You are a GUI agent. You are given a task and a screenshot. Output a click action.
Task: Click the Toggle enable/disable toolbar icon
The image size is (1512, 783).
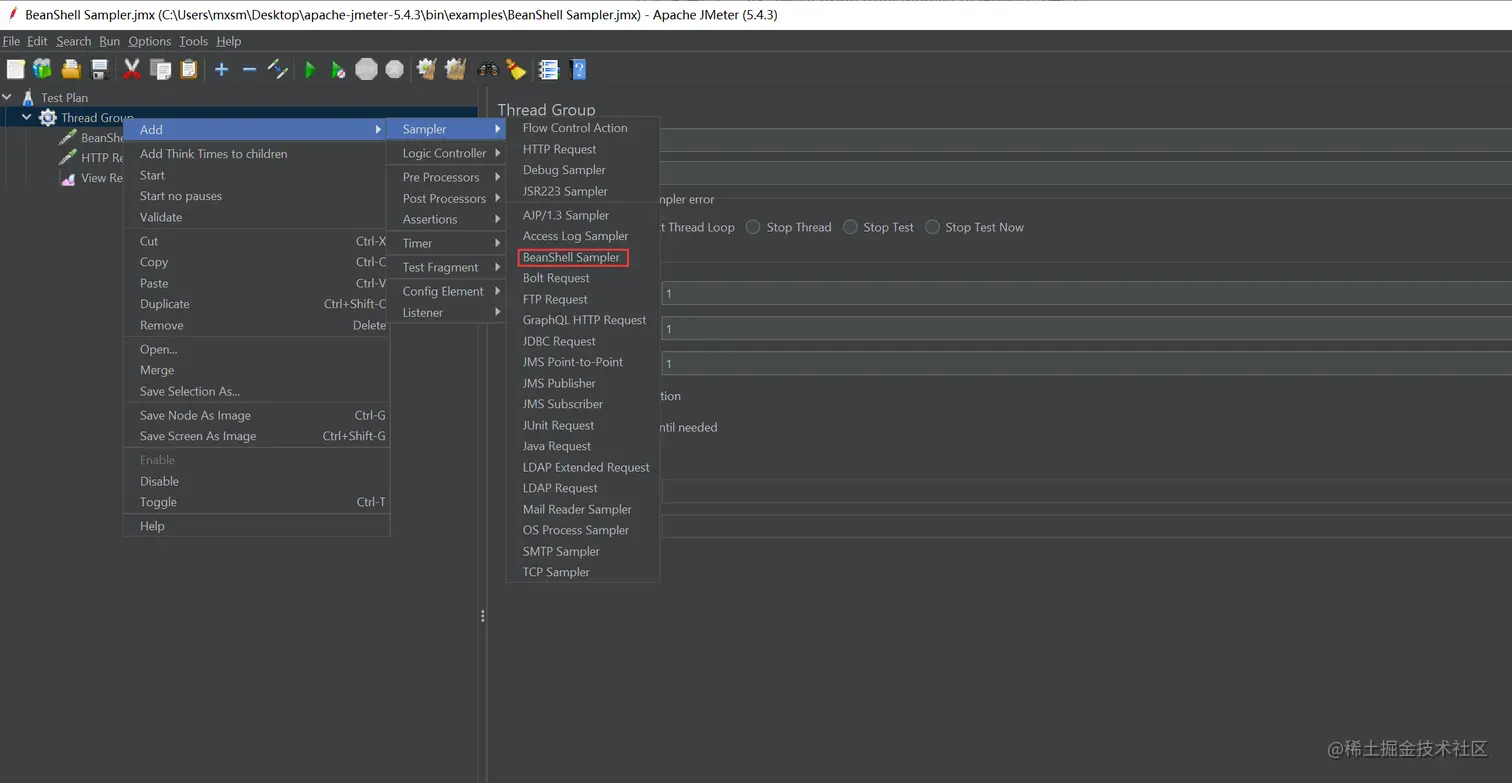[x=278, y=69]
